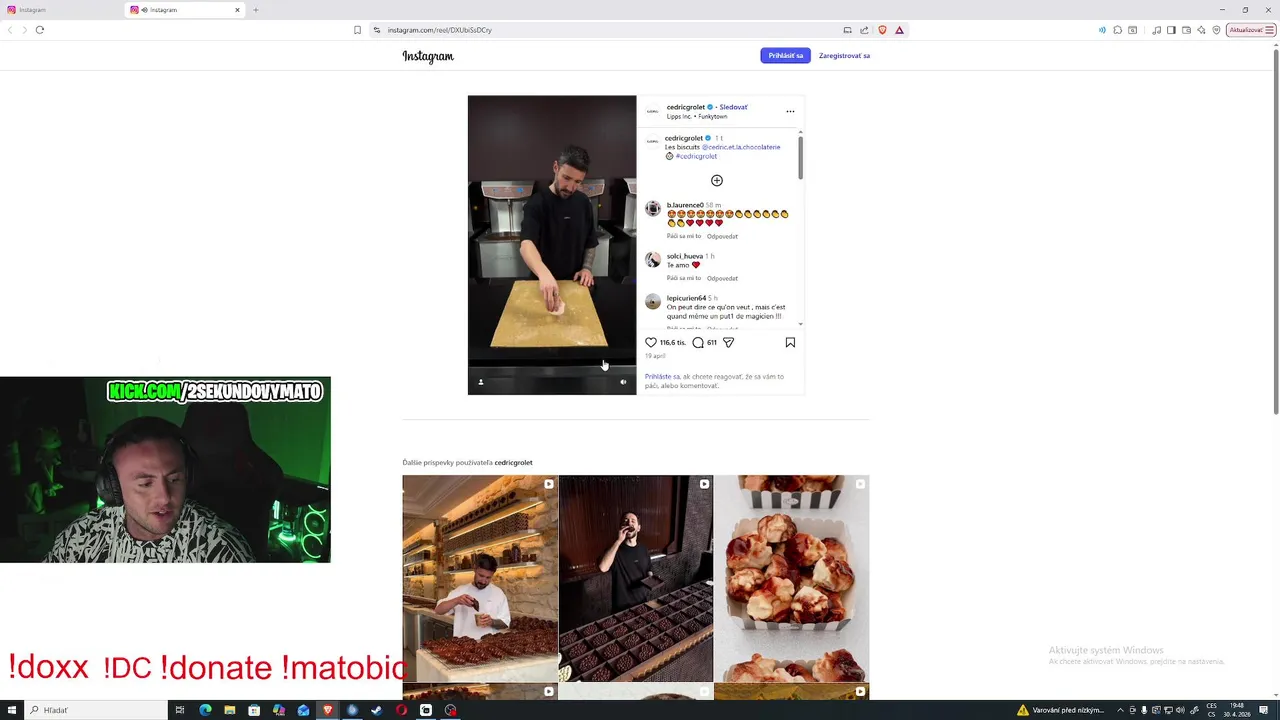1280x720 pixels.
Task: Open Brave Rewards triangle icon
Action: click(899, 30)
